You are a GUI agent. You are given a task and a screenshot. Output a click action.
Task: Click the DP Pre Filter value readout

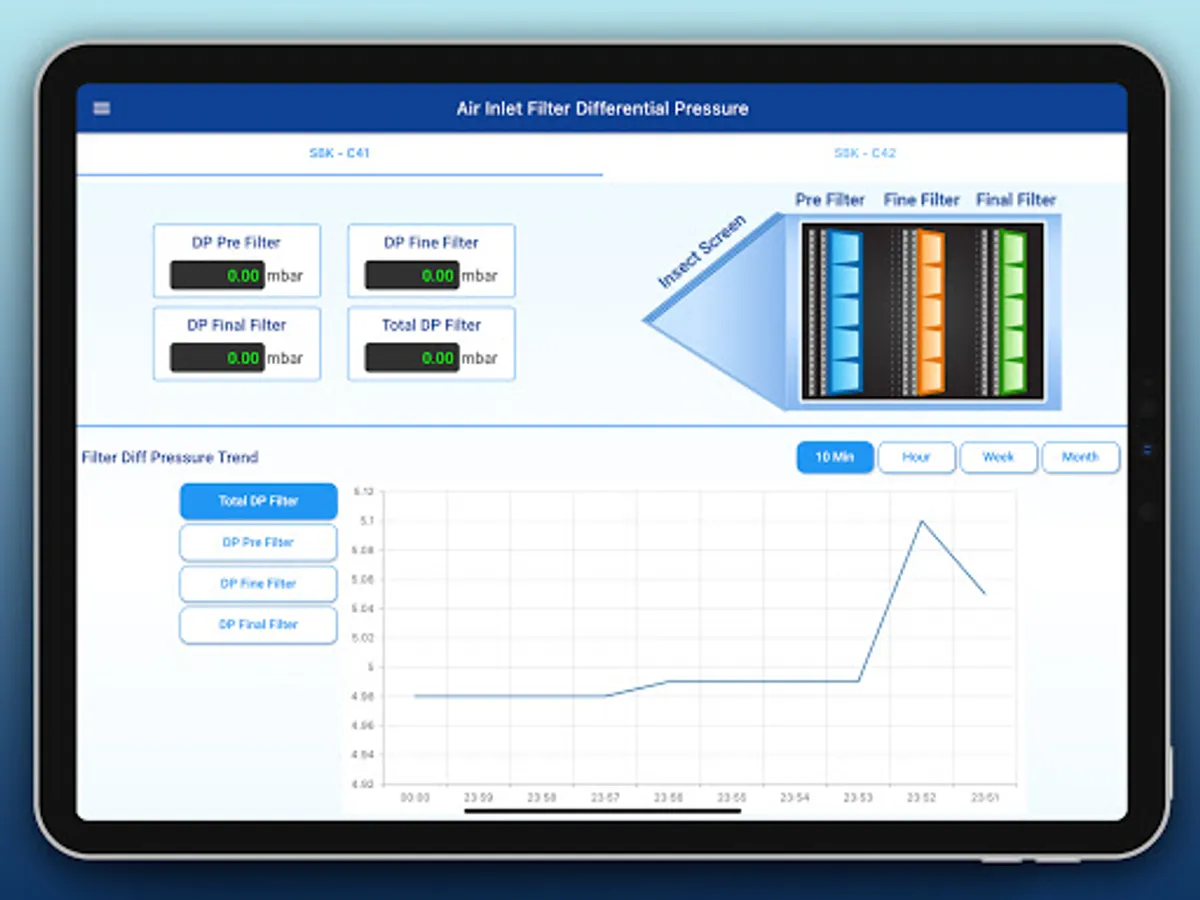tap(217, 276)
